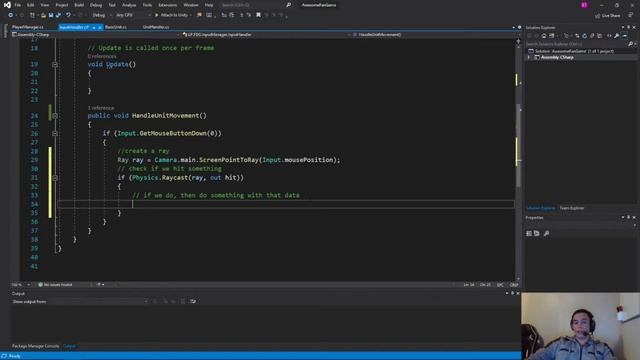Pin the InputHandler.cs tab

point(94,27)
